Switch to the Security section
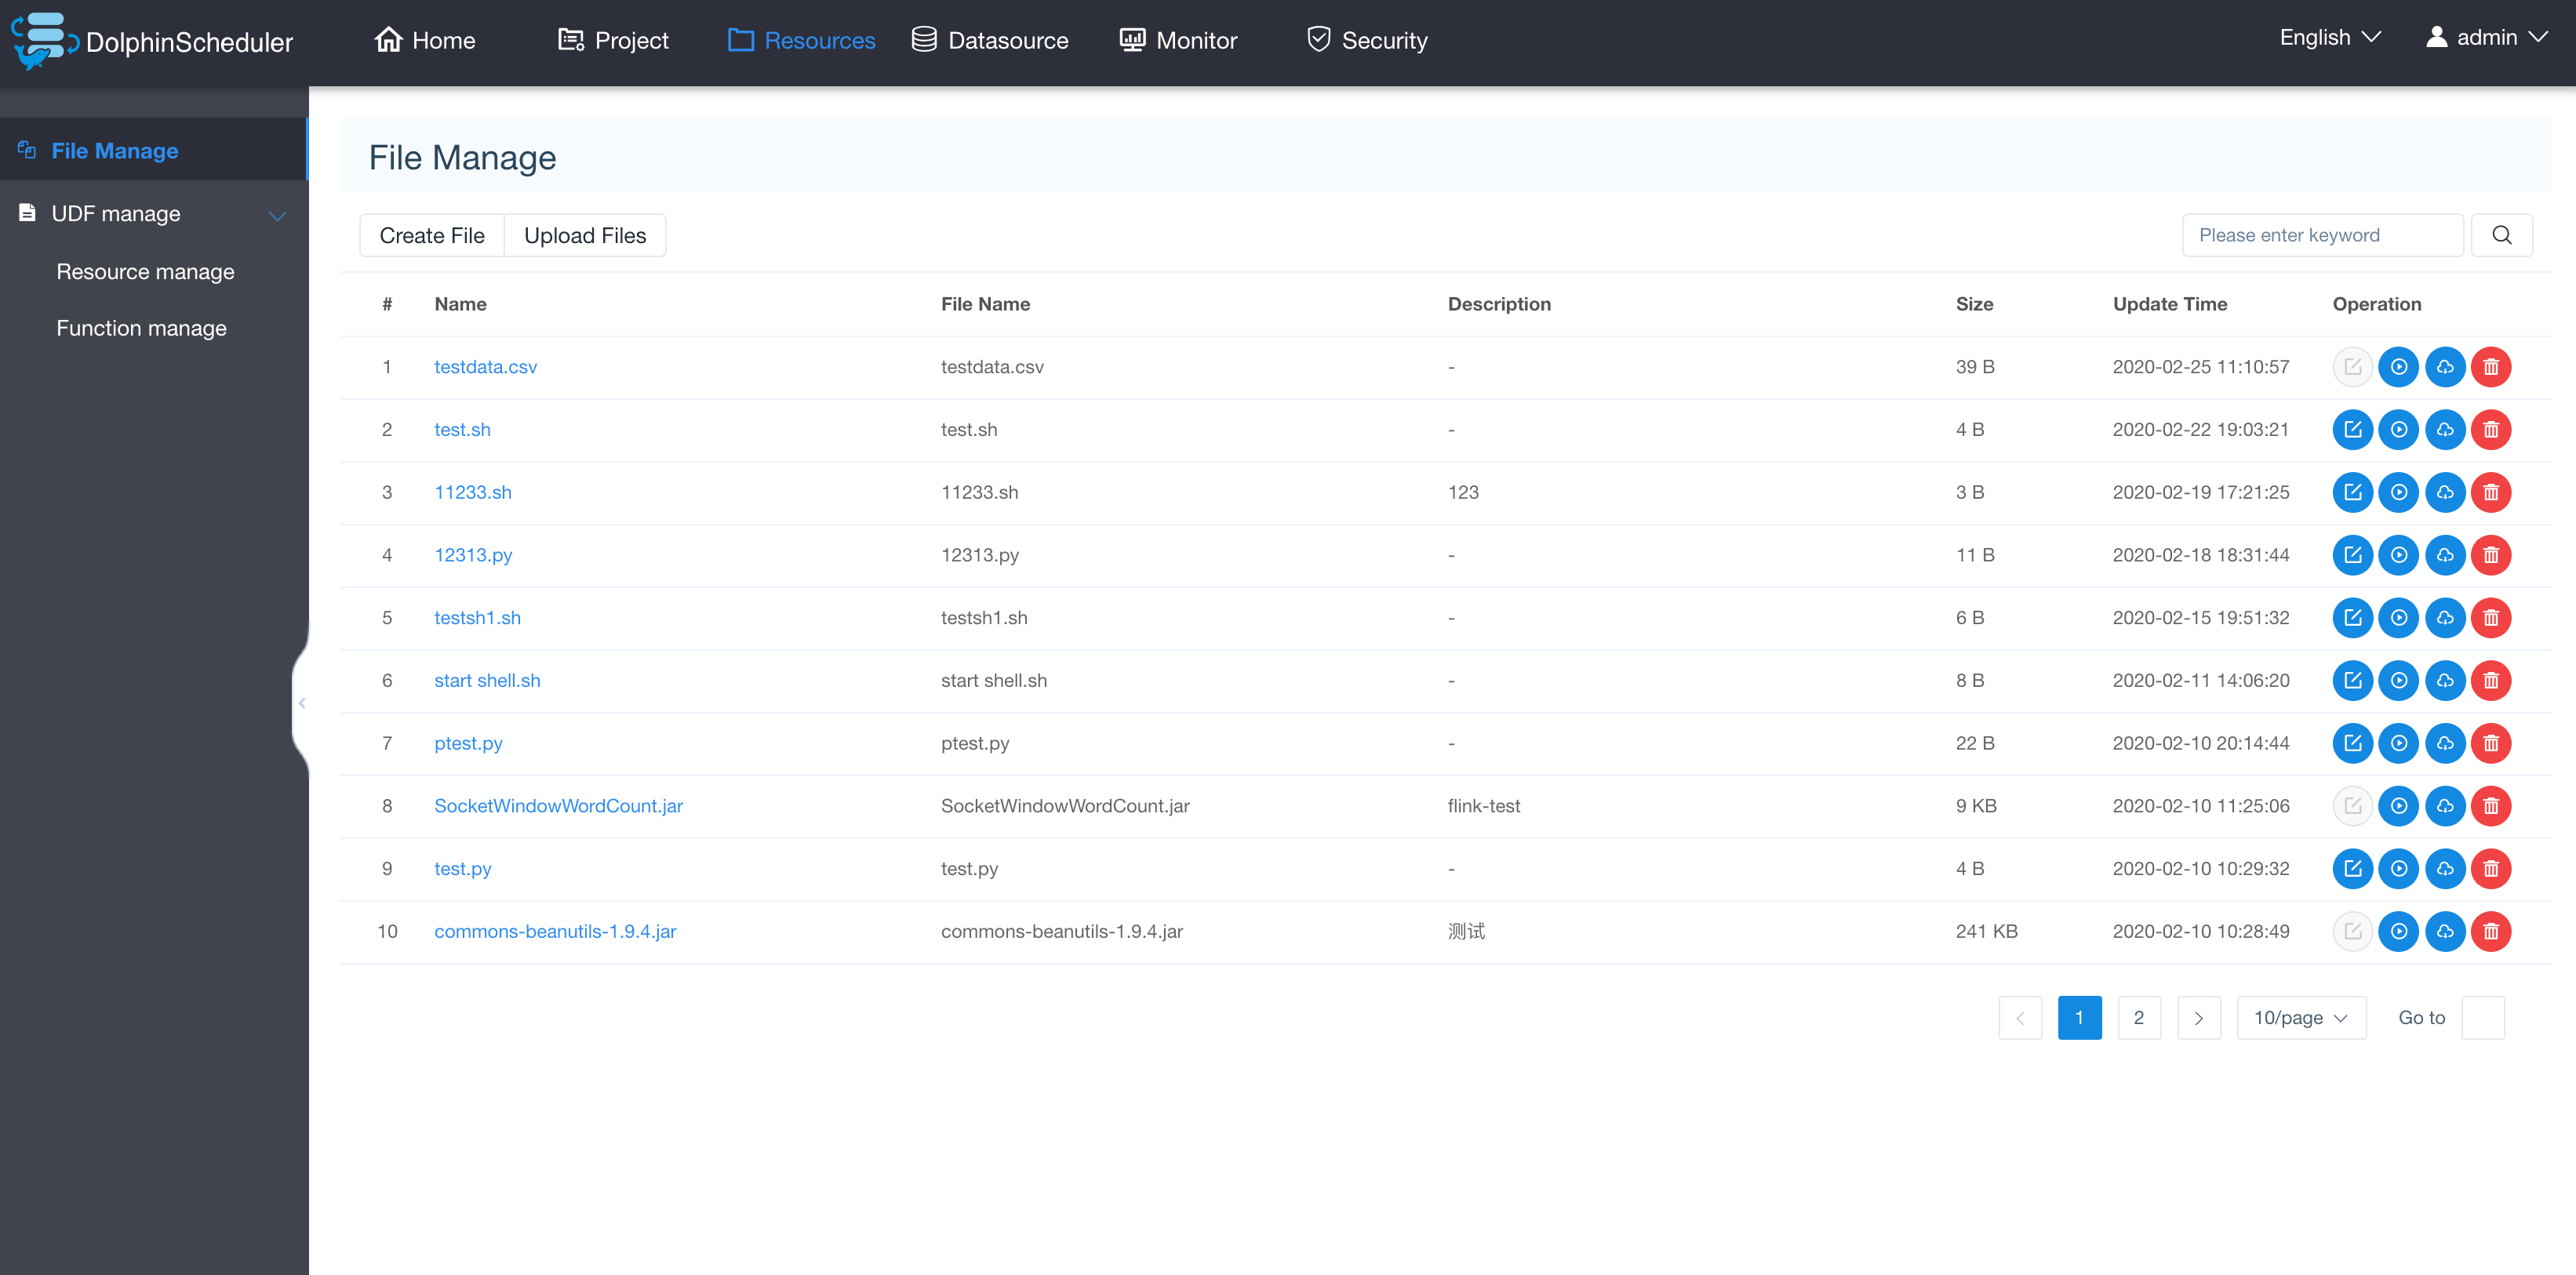Image resolution: width=2576 pixels, height=1275 pixels. point(1366,40)
